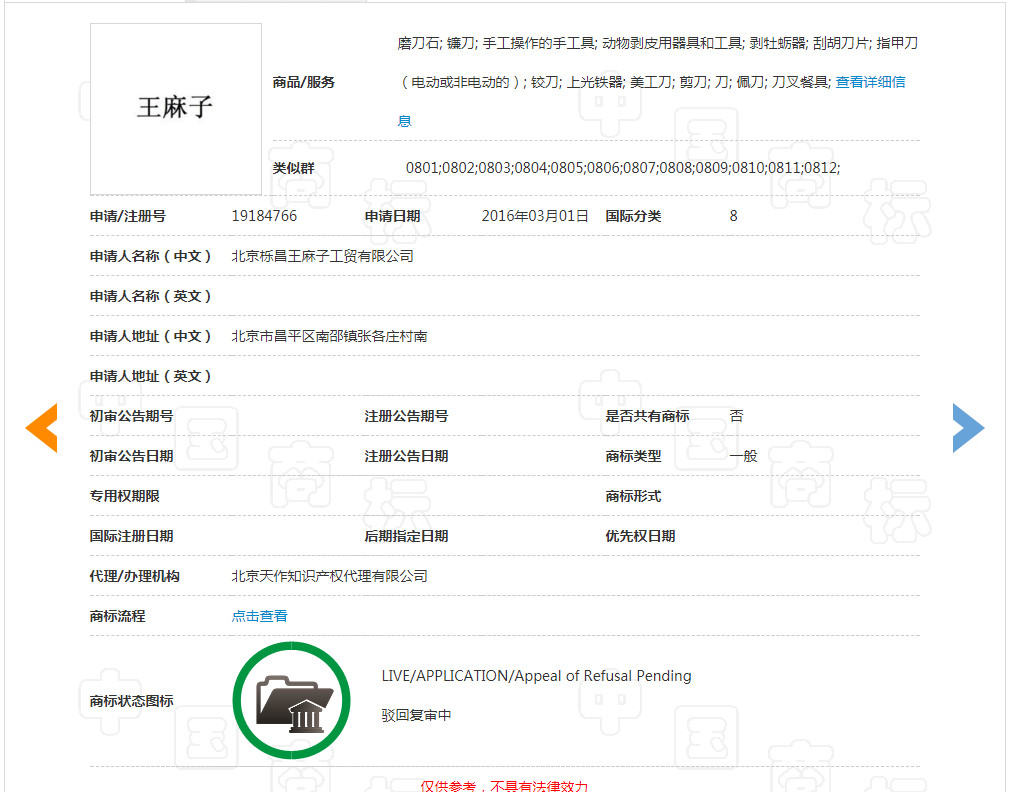Select application date 2016年03月01日

coord(535,216)
